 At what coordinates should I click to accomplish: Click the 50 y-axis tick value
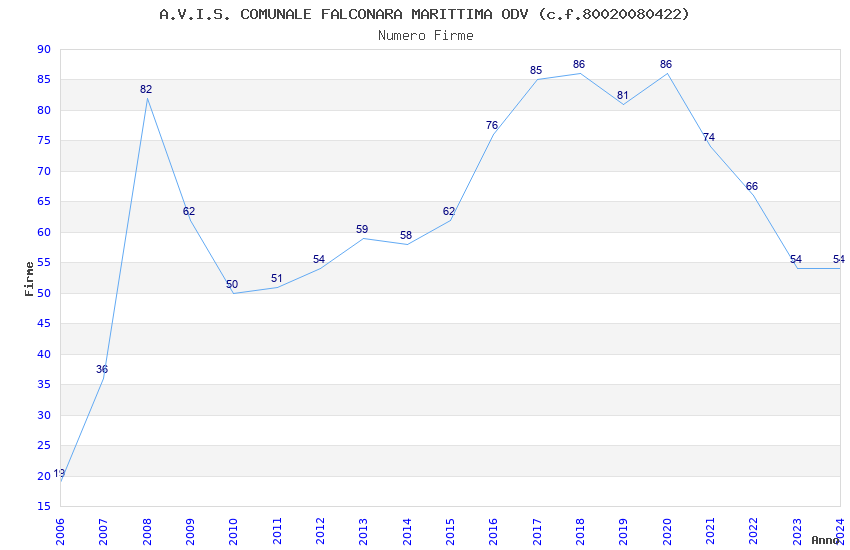coord(44,293)
